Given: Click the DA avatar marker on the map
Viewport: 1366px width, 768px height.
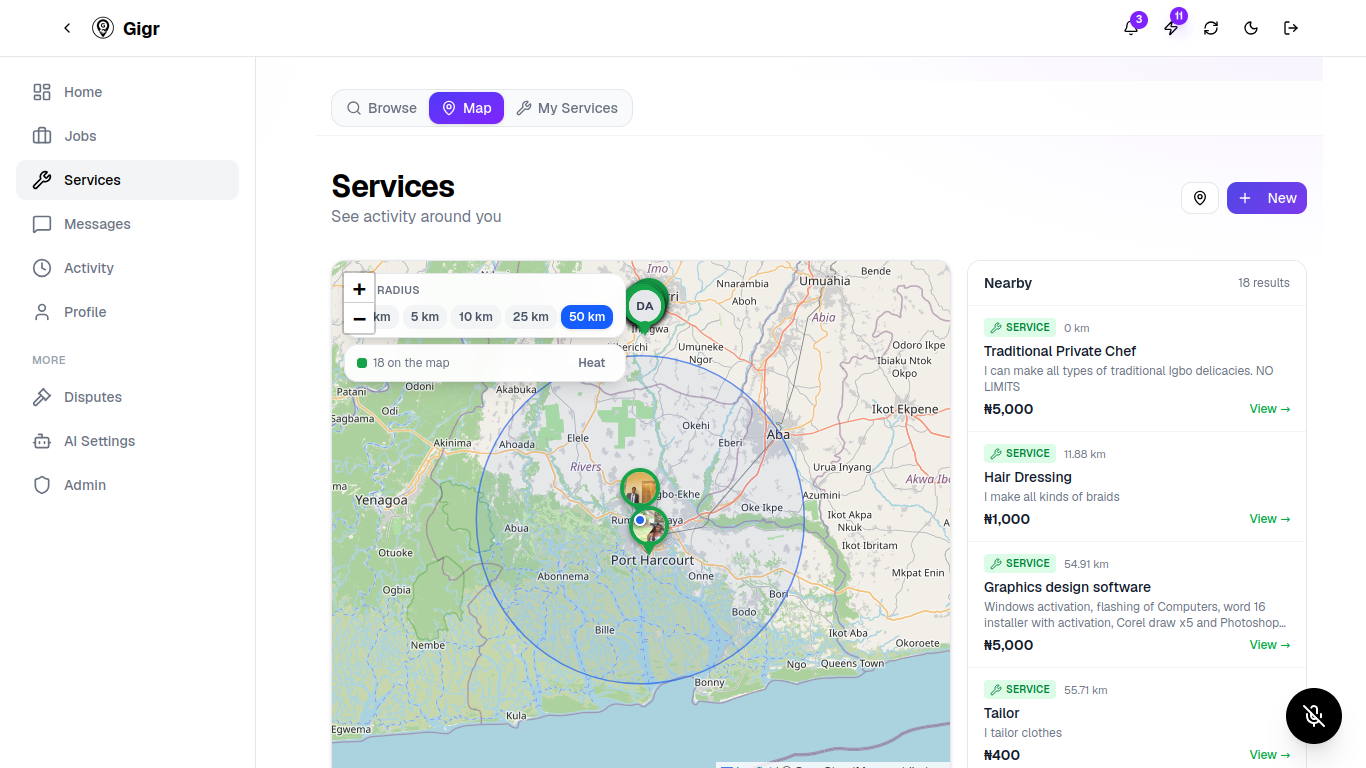Looking at the screenshot, I should 645,306.
